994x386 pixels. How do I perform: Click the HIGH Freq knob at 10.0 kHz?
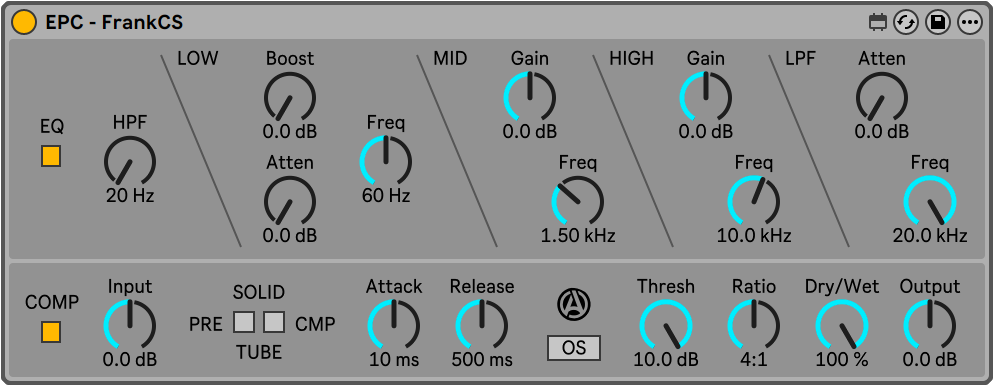click(754, 202)
